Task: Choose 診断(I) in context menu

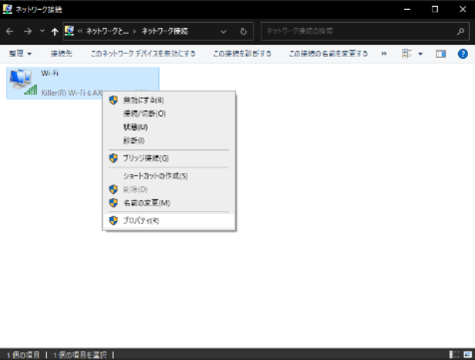Action: tap(169, 140)
